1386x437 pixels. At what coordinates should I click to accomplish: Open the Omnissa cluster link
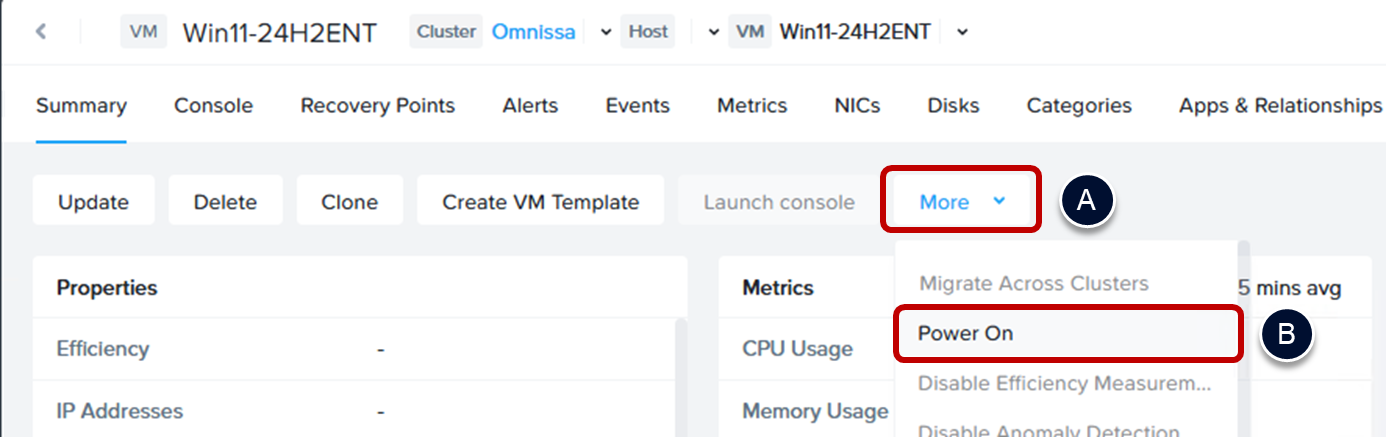(x=533, y=32)
